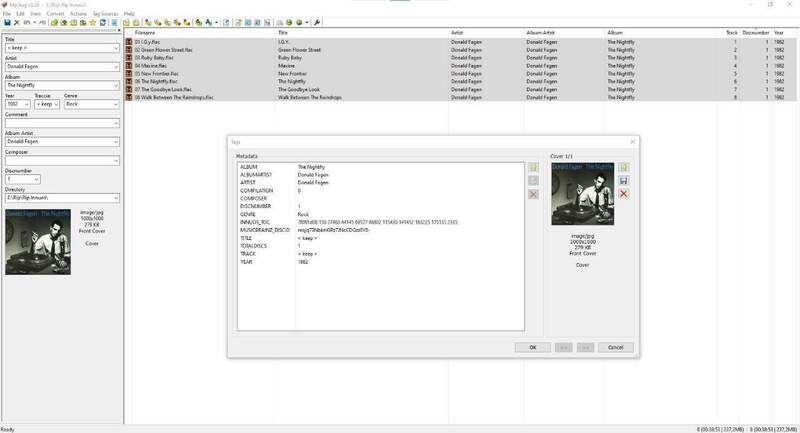
Task: Click Add cover icon in Tags dialog
Action: (624, 167)
